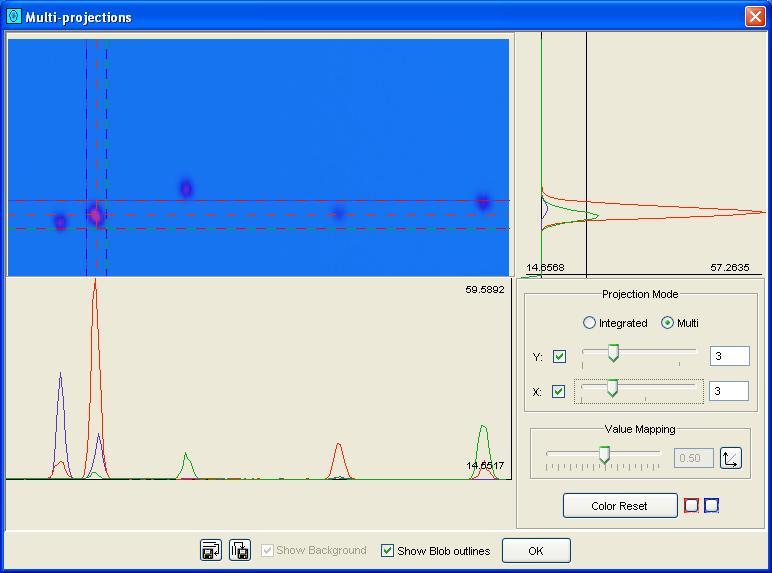Viewport: 772px width, 573px height.
Task: Close the Multi-projections window
Action: 755,17
